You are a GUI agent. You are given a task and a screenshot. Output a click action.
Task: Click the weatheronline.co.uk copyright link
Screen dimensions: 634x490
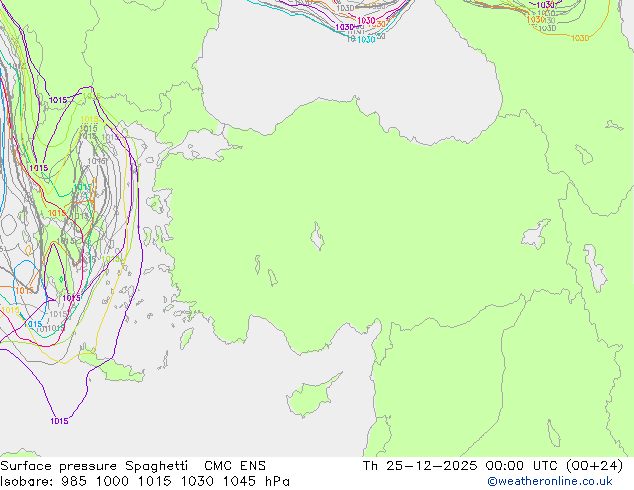[x=550, y=481]
